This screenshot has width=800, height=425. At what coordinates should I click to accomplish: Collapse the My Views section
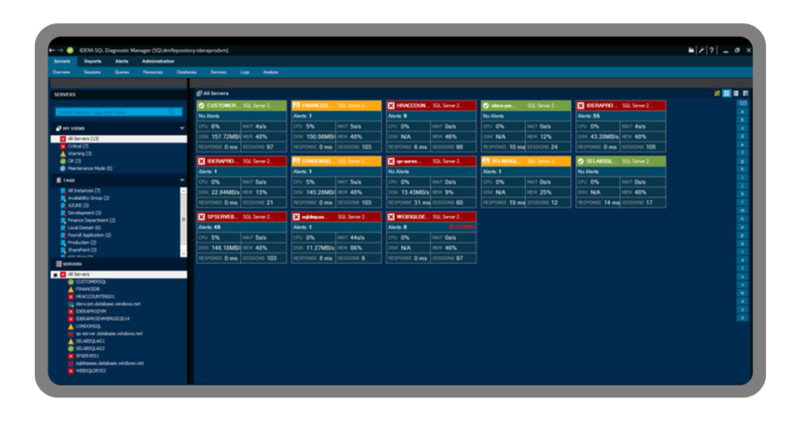pos(182,128)
